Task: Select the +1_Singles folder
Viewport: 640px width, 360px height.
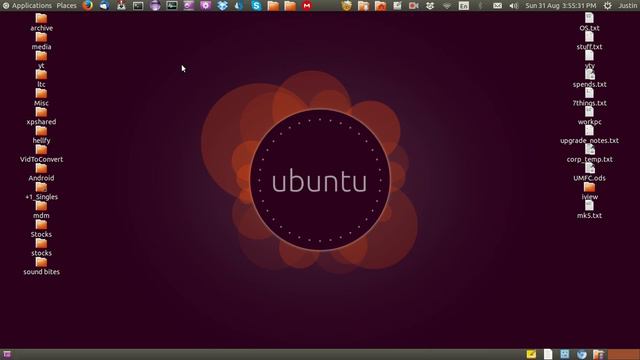Action: pyautogui.click(x=41, y=191)
